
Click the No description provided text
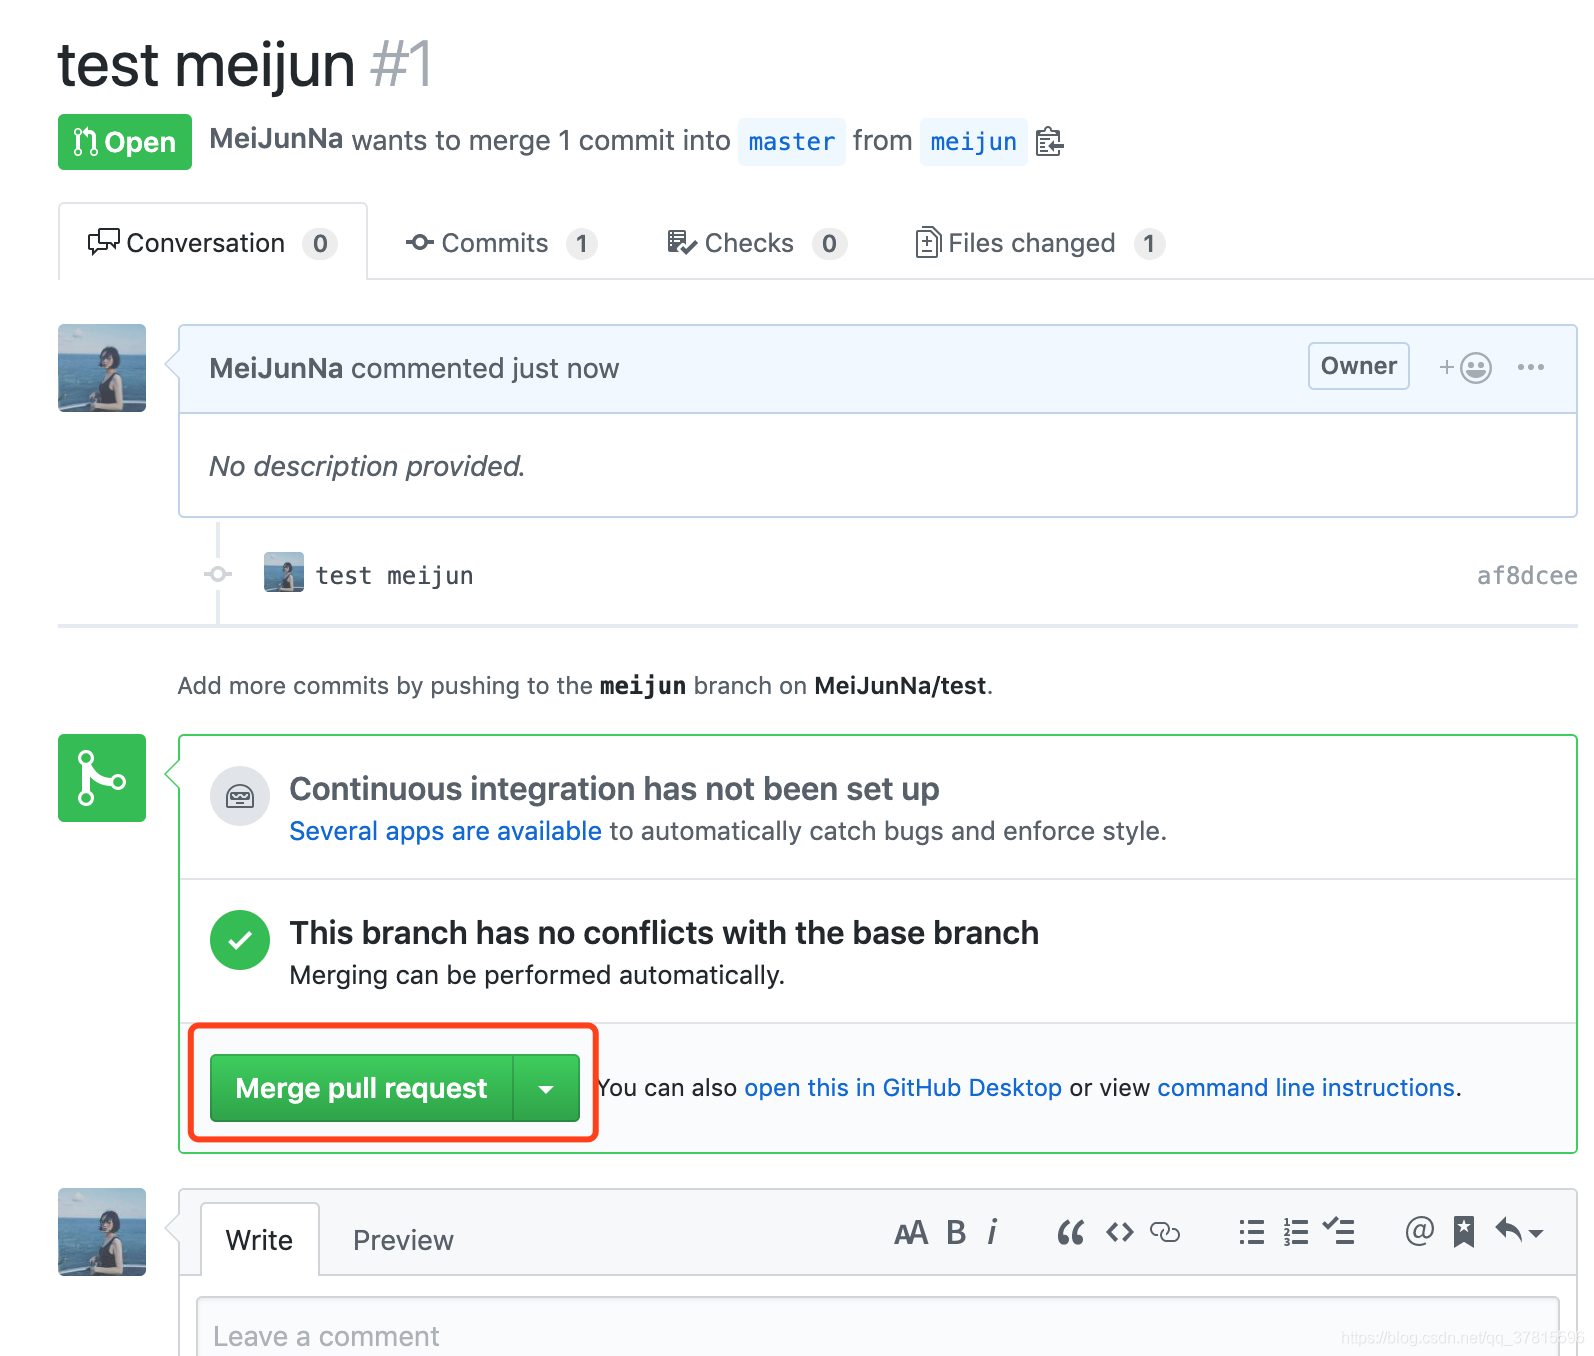(x=367, y=466)
